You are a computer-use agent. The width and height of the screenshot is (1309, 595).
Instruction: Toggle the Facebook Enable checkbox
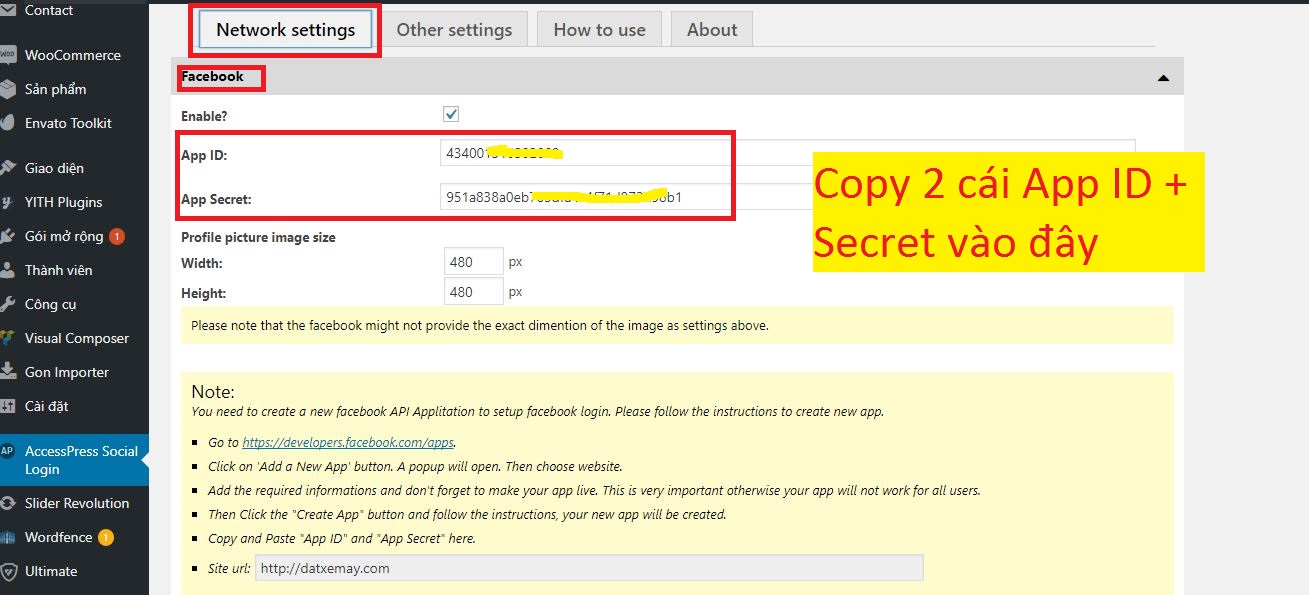click(451, 114)
